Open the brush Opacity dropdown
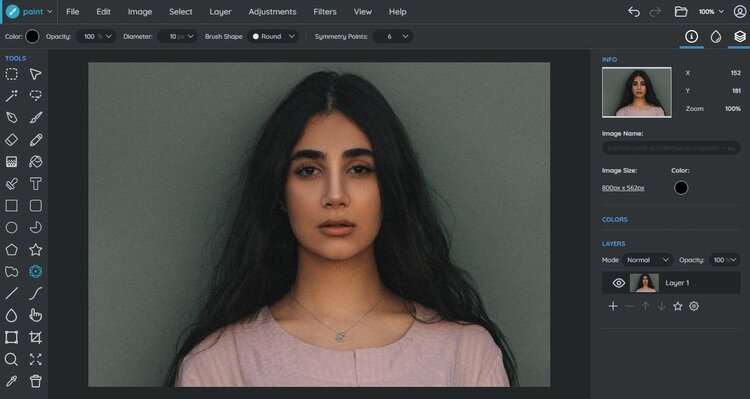Image resolution: width=750 pixels, height=399 pixels. pos(96,36)
